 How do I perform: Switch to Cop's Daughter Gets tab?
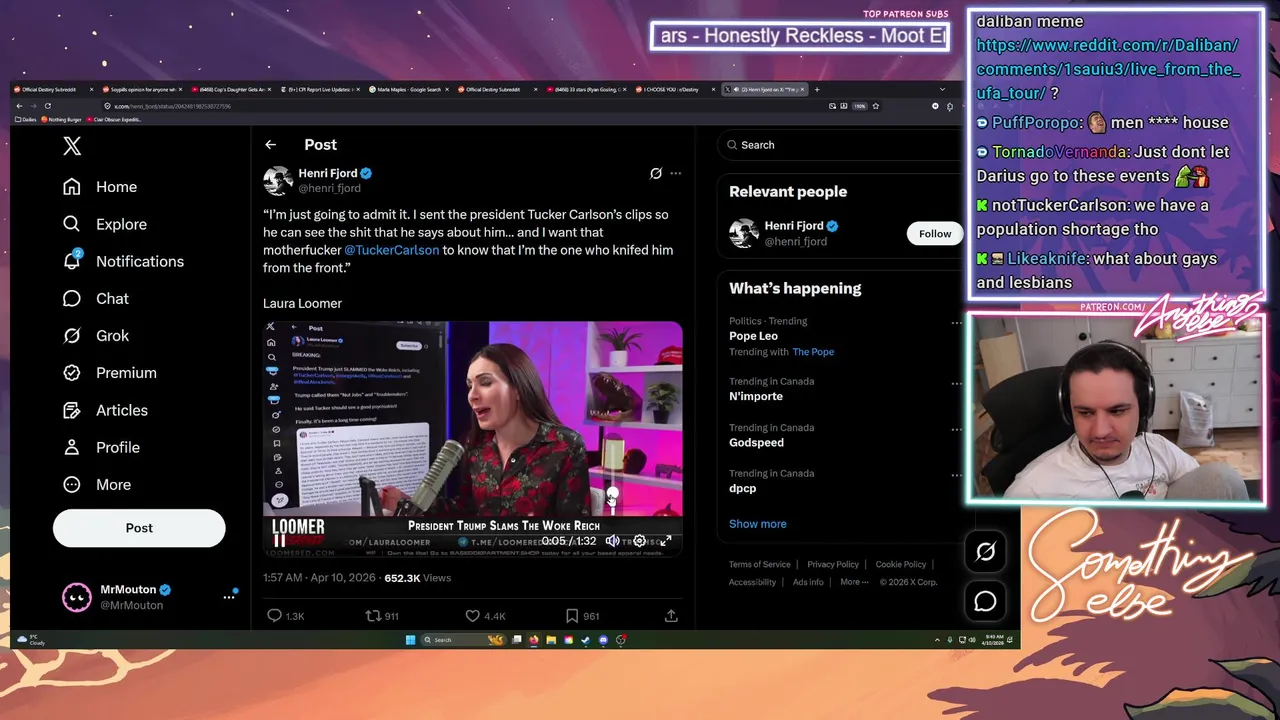pos(232,89)
